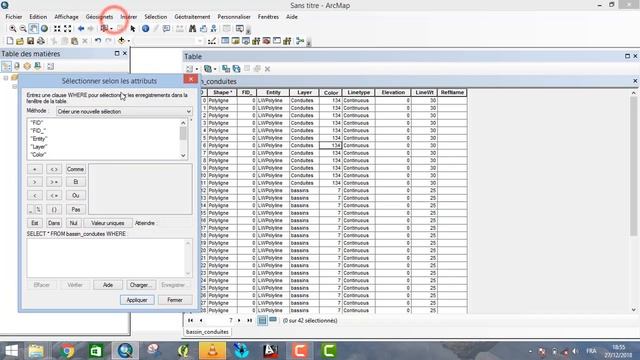Click the Windows Start button
The width and height of the screenshot is (640, 360).
click(11, 351)
